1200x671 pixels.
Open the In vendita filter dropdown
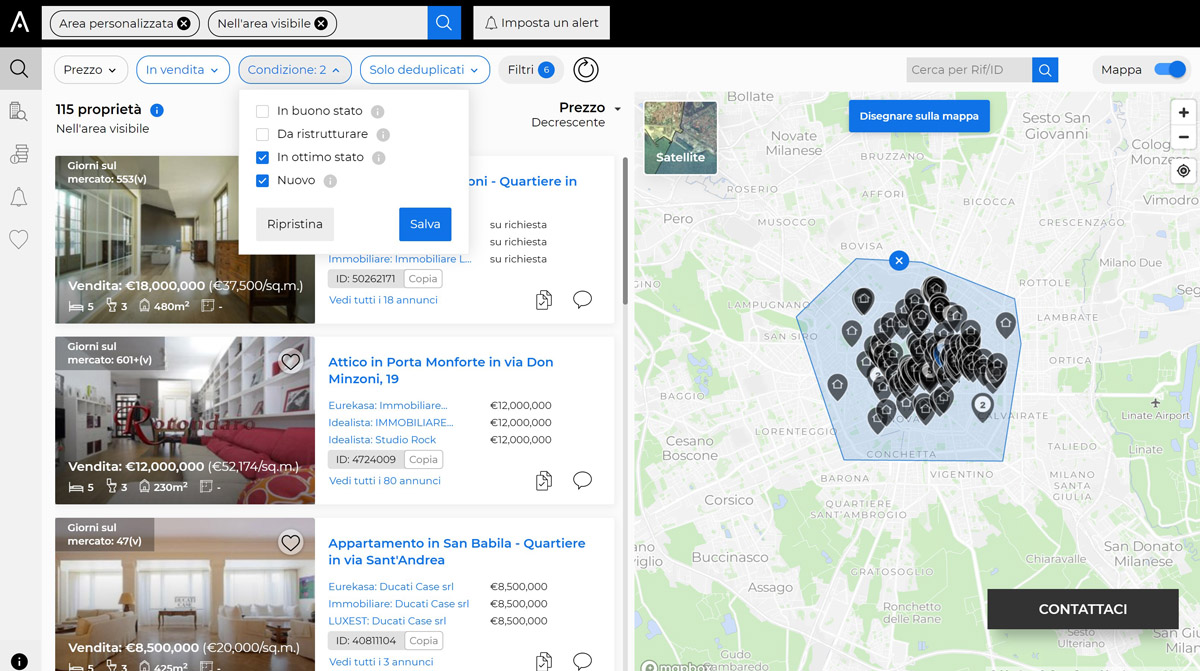point(184,70)
